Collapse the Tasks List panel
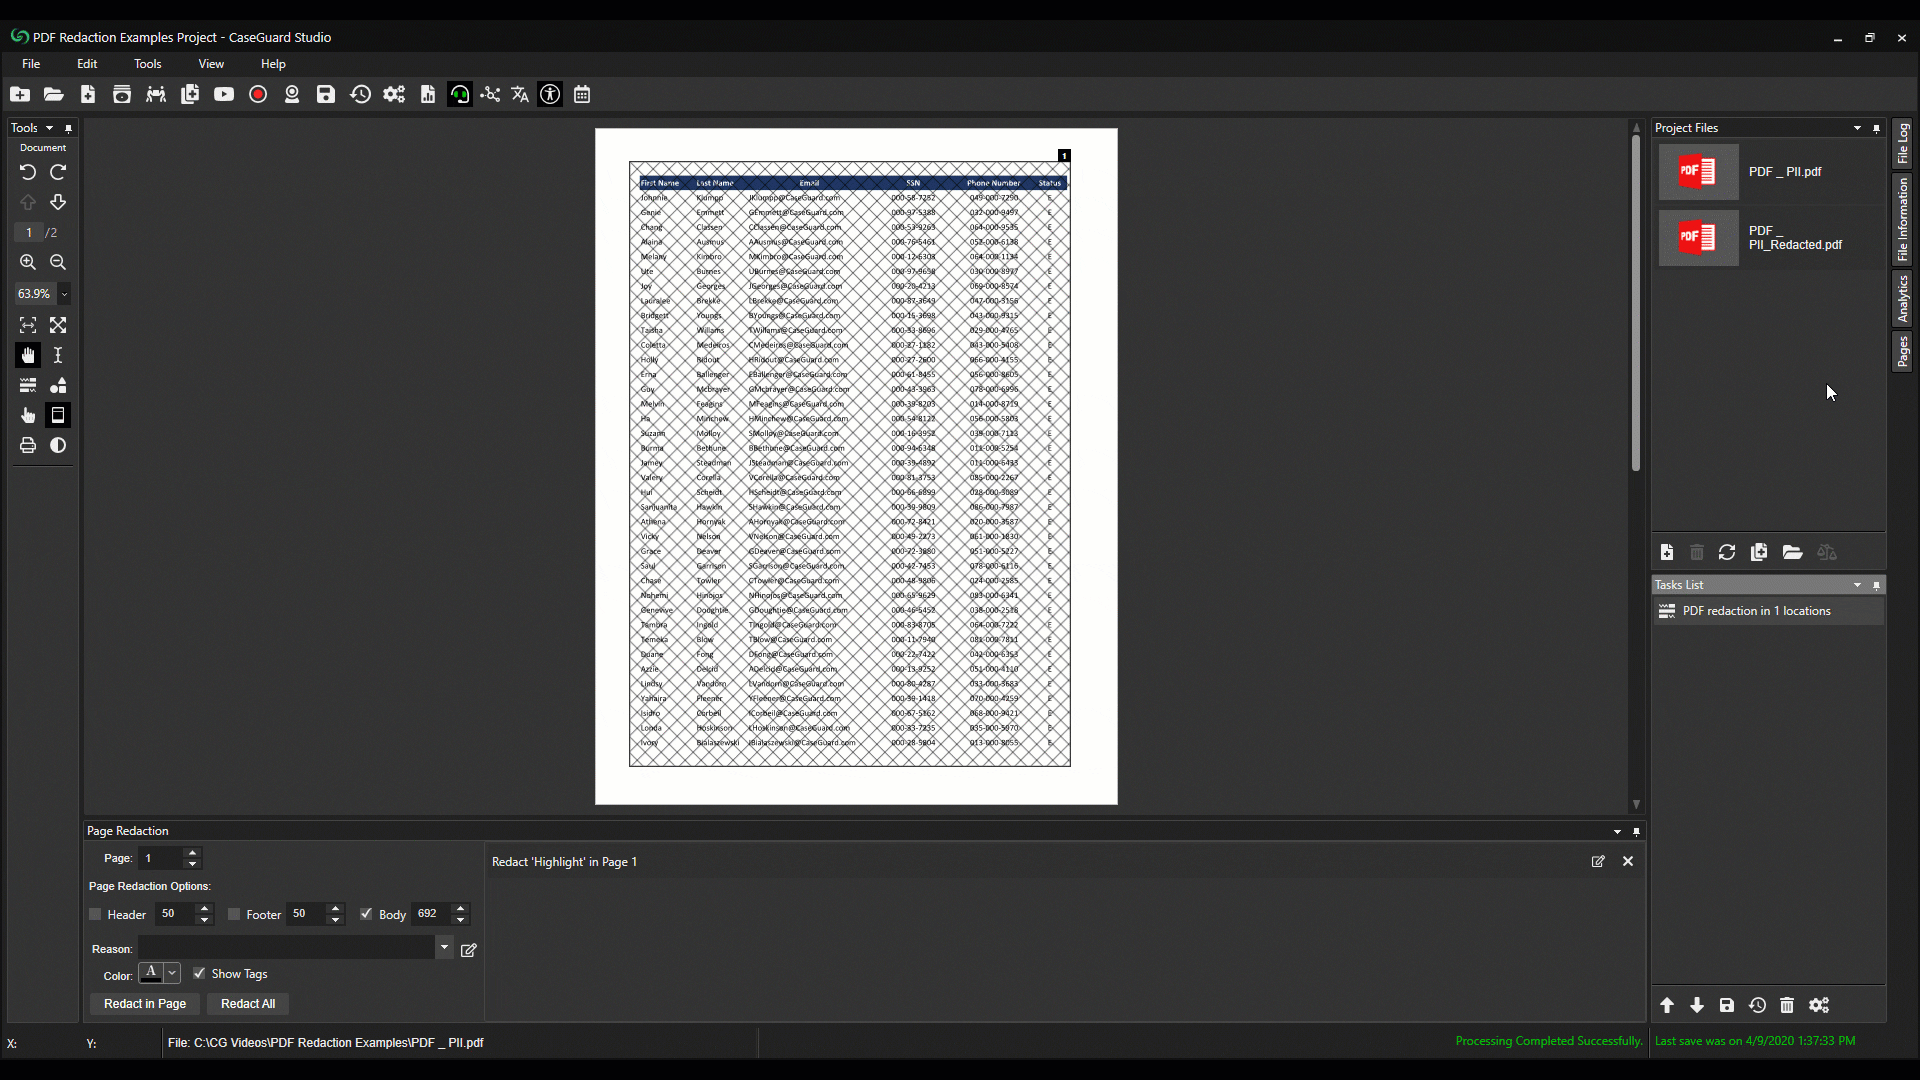This screenshot has width=1920, height=1080. point(1857,585)
